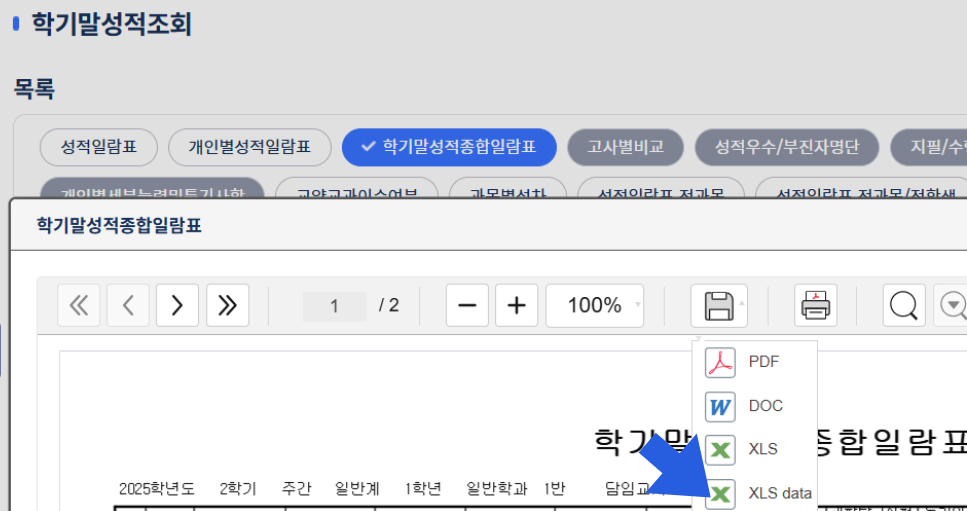Viewport: 967px width, 511px height.
Task: Jump to last page of report
Action: pyautogui.click(x=228, y=305)
